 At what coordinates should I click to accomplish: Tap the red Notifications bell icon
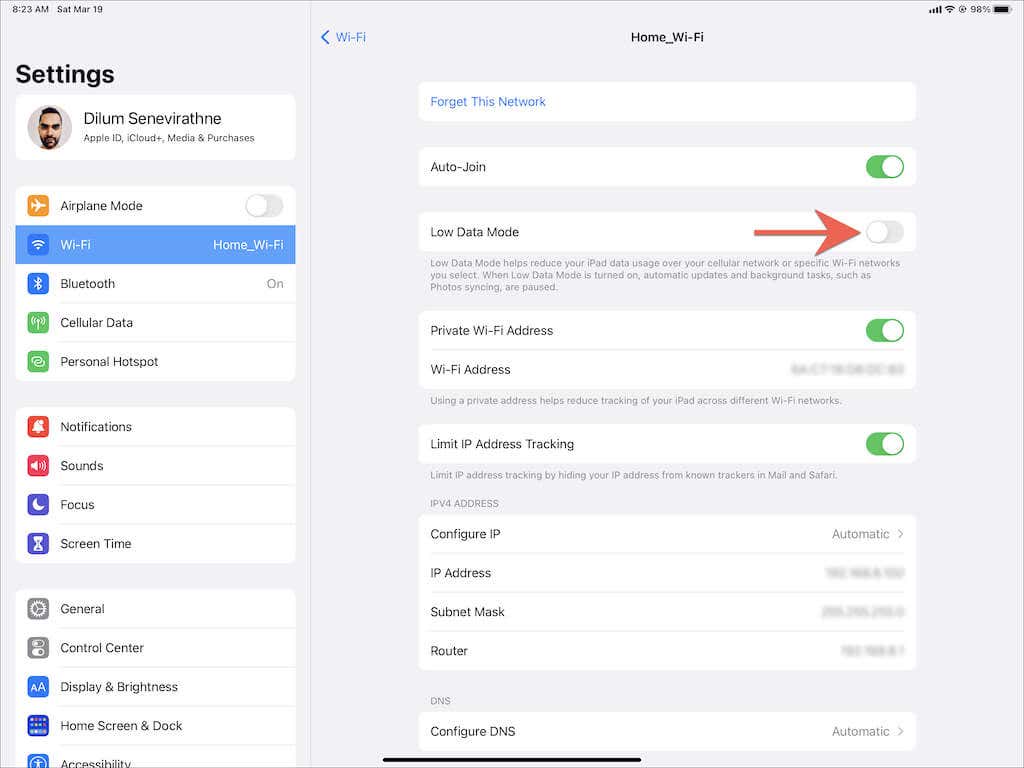(38, 426)
